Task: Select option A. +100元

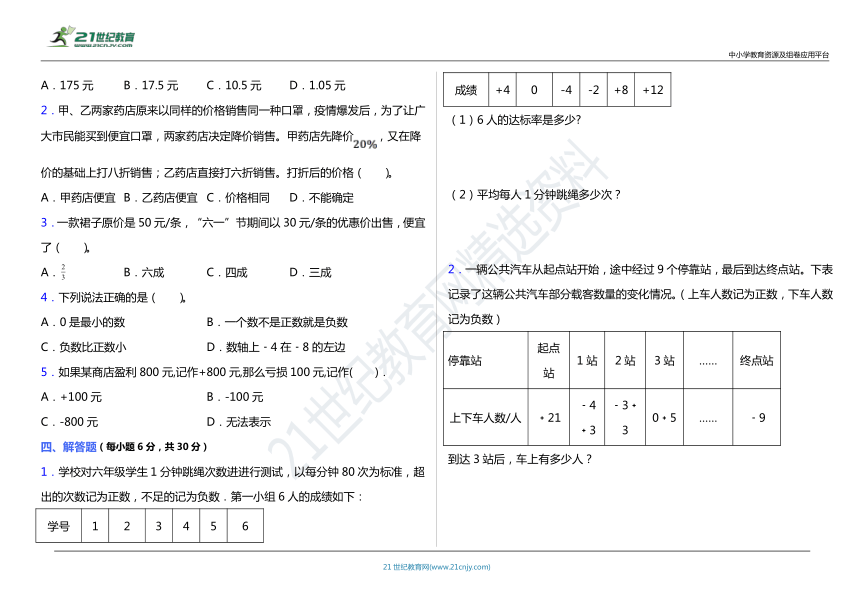Action: pyautogui.click(x=71, y=397)
